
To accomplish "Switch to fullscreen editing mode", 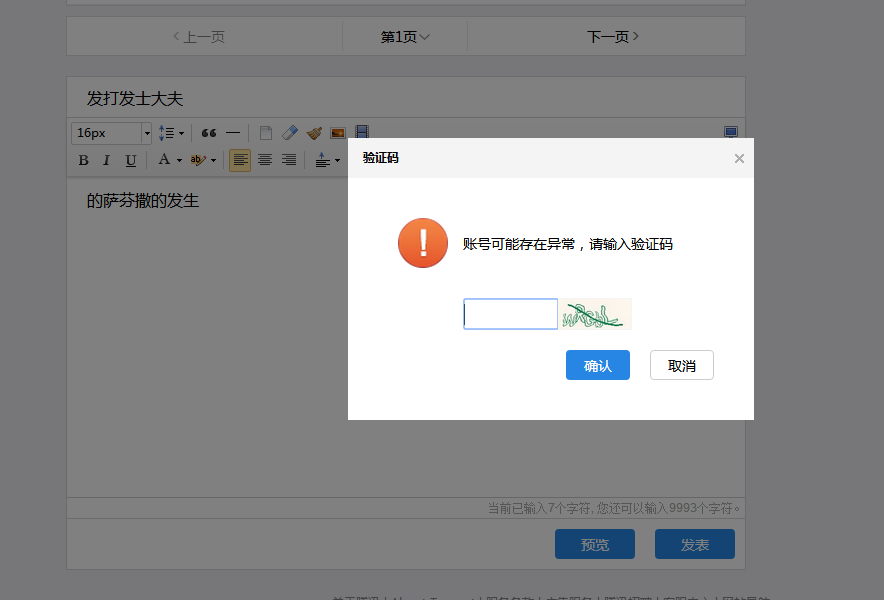I will [731, 131].
